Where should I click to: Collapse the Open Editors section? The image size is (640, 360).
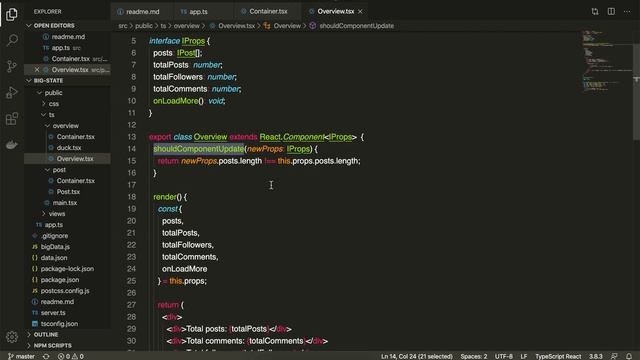click(x=54, y=25)
